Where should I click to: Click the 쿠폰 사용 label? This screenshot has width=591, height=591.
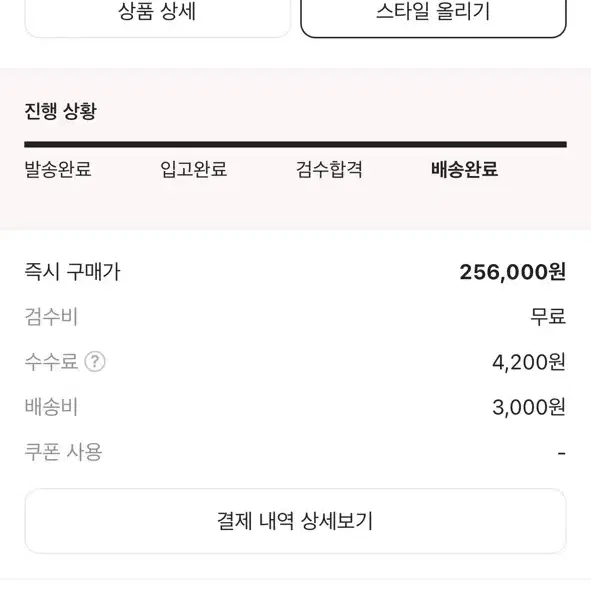point(63,452)
